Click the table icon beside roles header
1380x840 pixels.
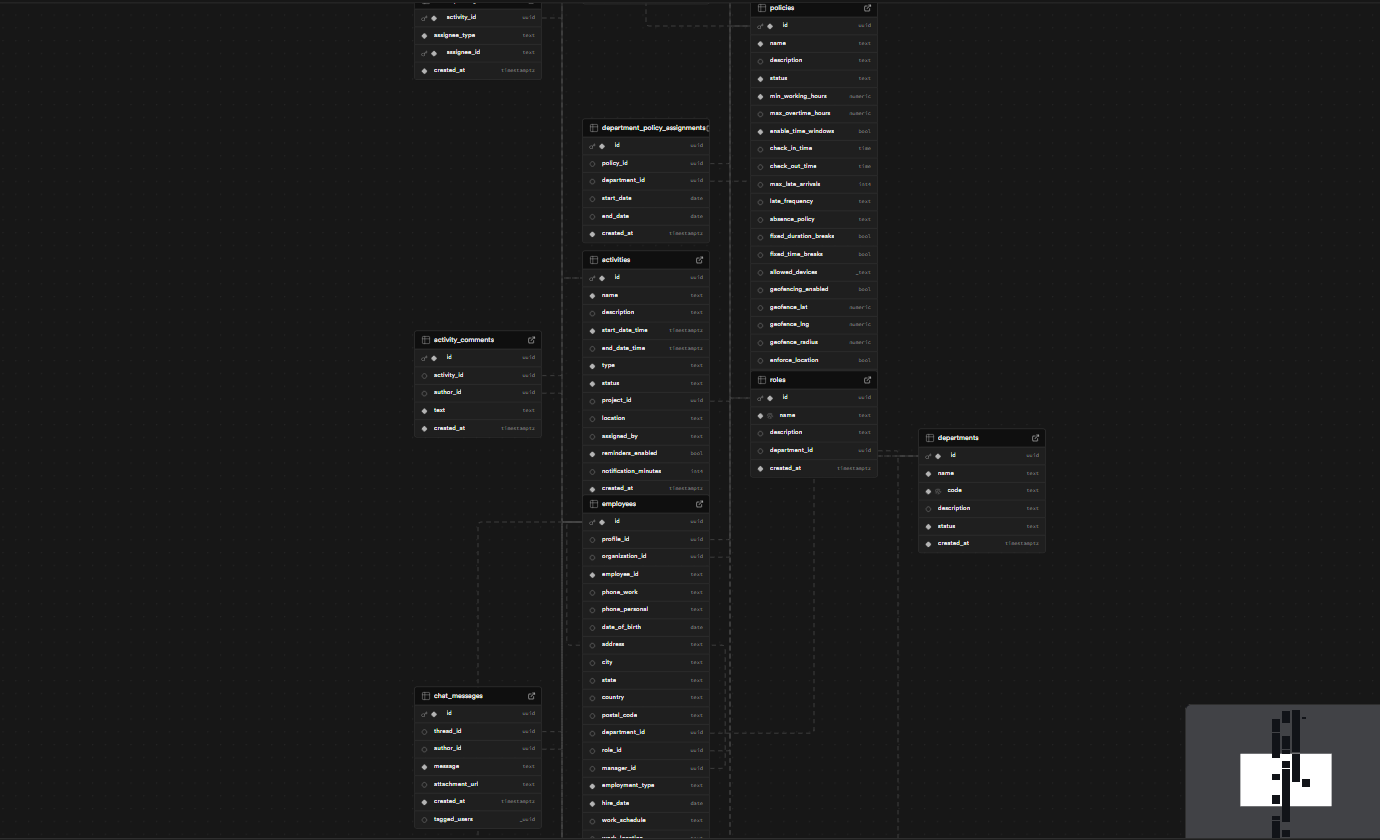tap(761, 380)
